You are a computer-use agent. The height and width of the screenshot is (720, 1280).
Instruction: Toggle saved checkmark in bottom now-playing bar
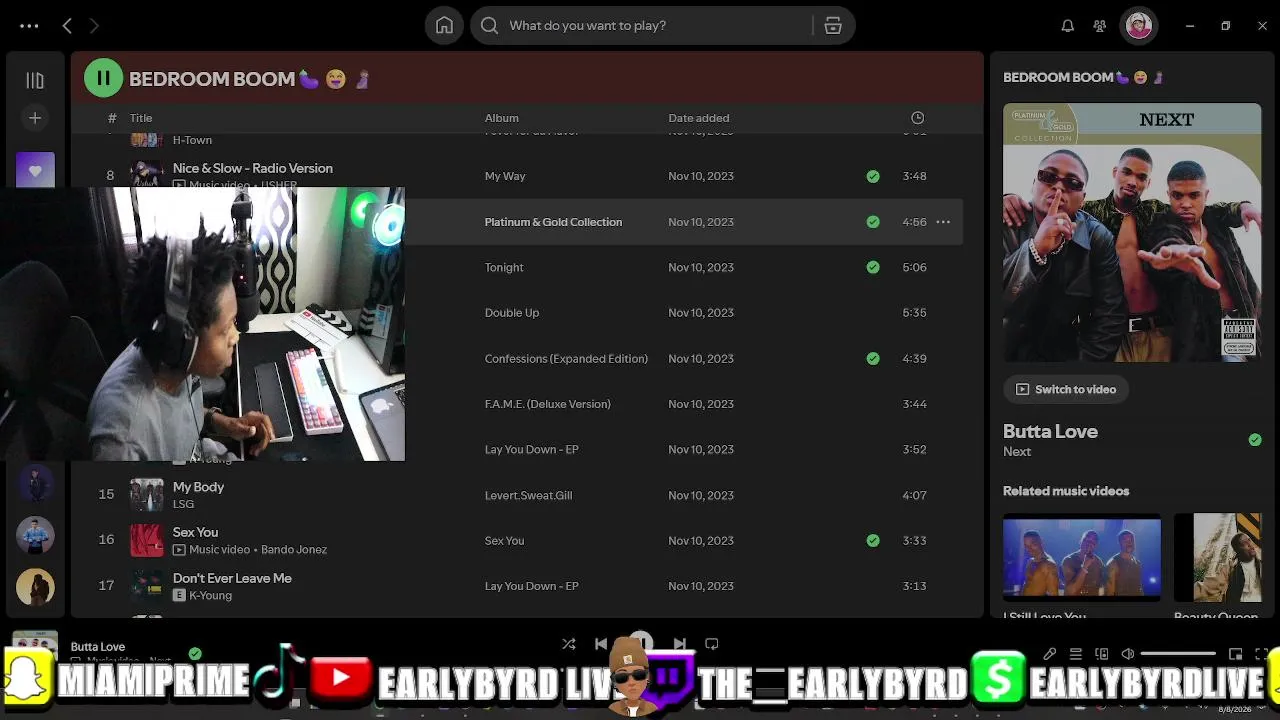pos(195,654)
